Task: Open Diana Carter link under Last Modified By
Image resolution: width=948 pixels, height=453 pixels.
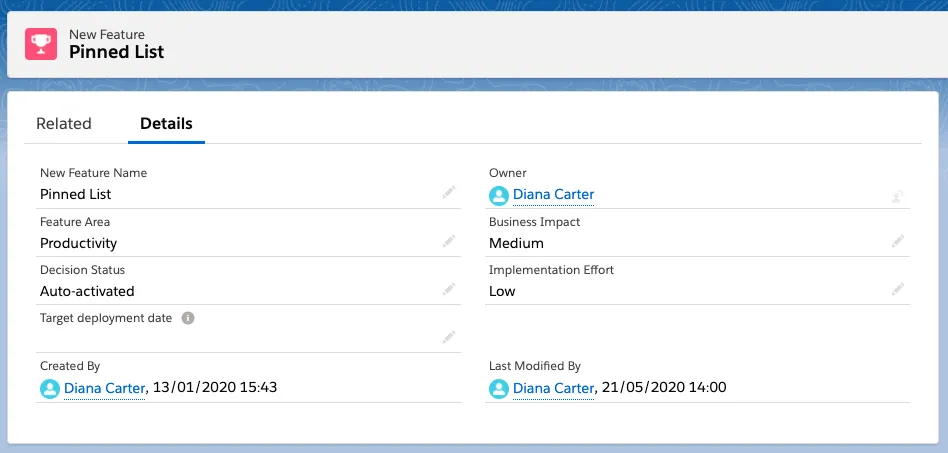Action: pyautogui.click(x=553, y=388)
